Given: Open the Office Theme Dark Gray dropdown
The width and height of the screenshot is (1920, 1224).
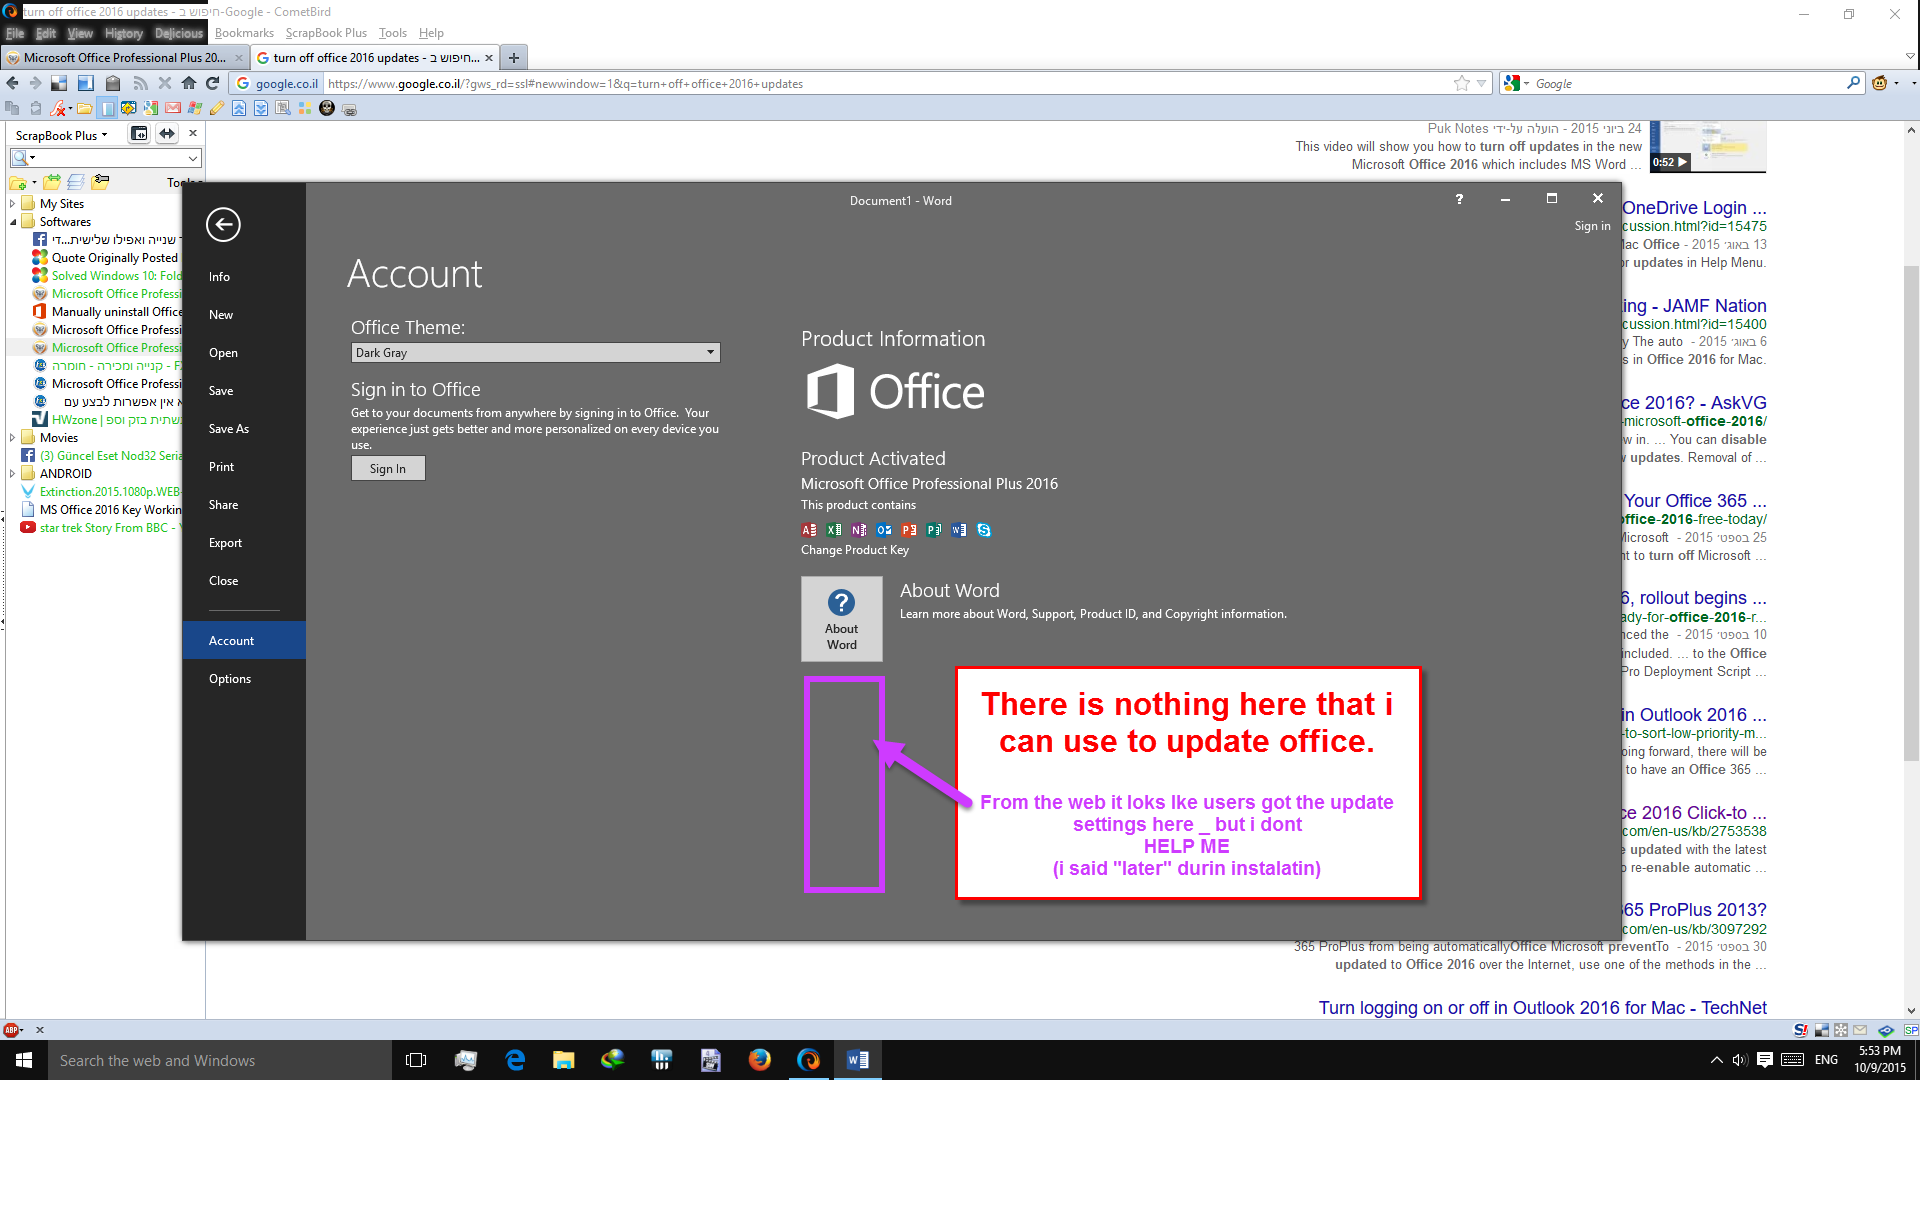Looking at the screenshot, I should pos(535,353).
